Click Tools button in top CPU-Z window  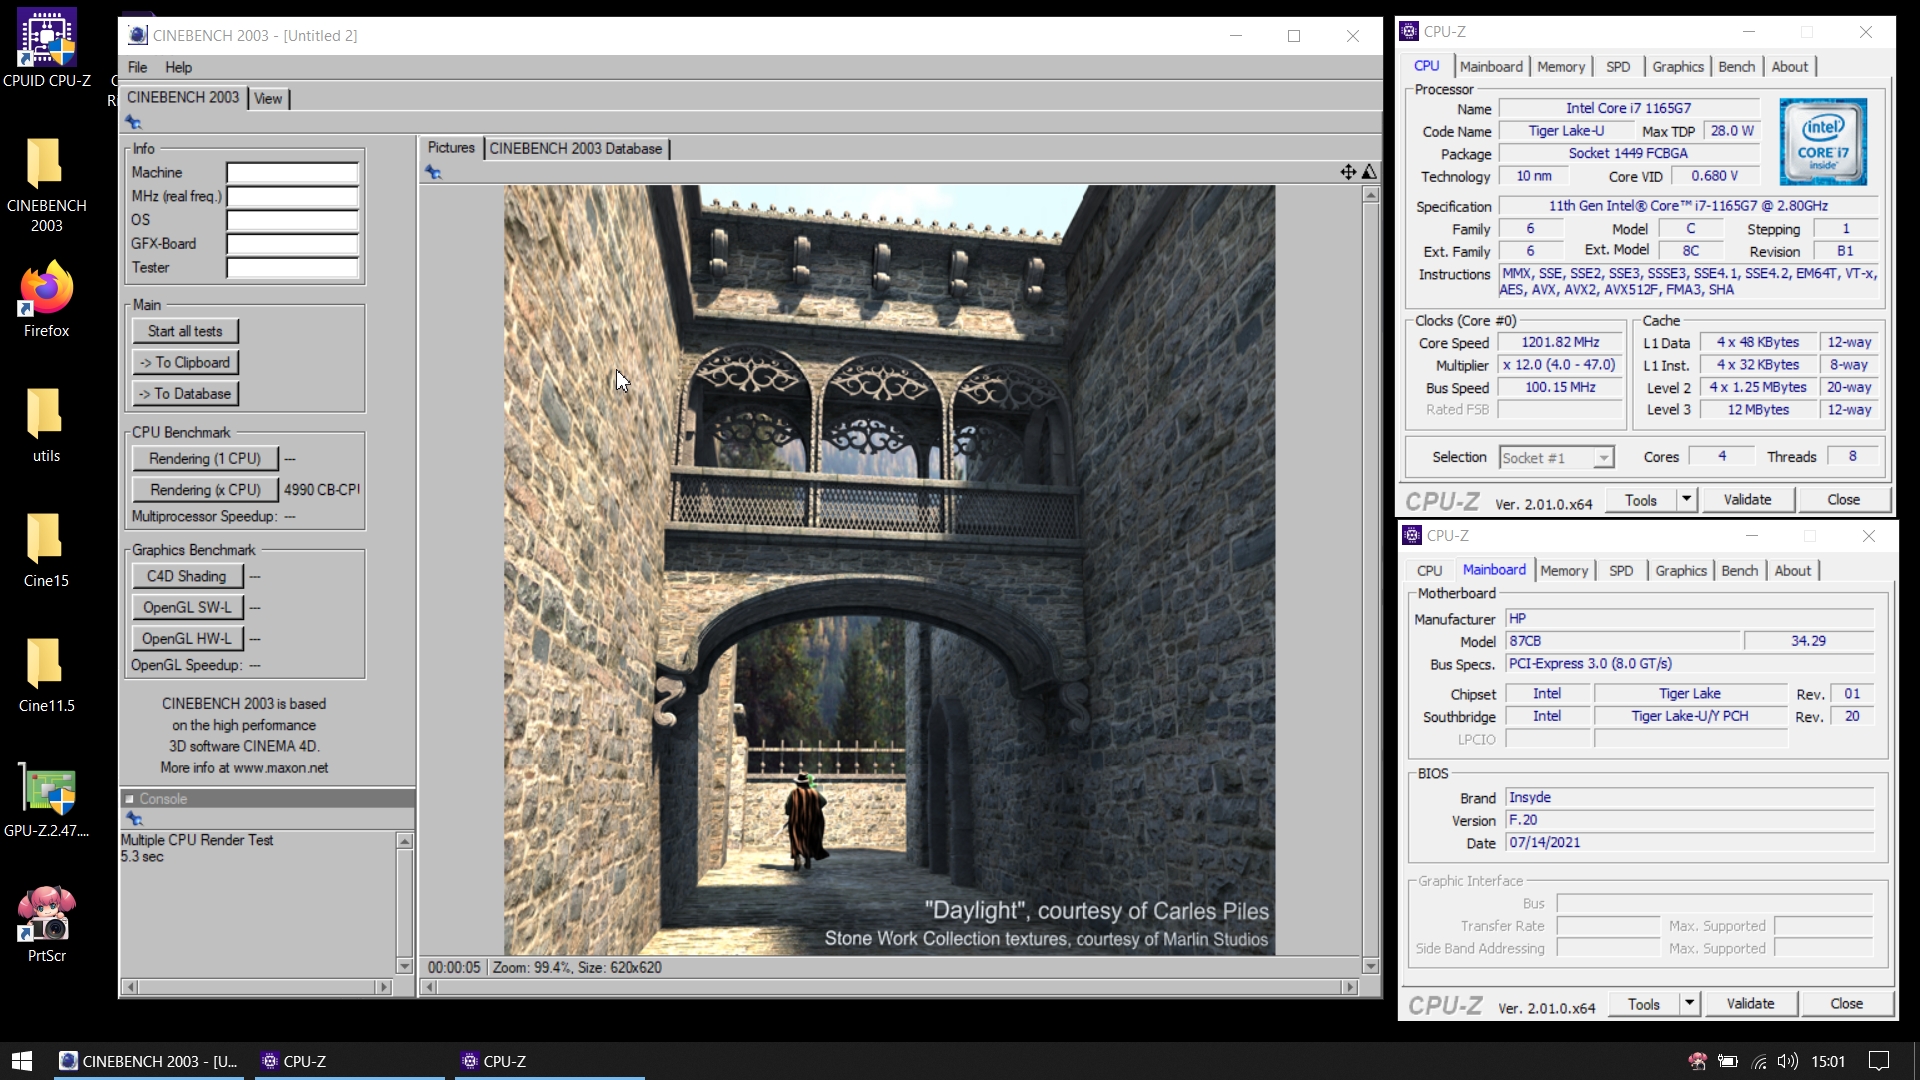pos(1640,499)
